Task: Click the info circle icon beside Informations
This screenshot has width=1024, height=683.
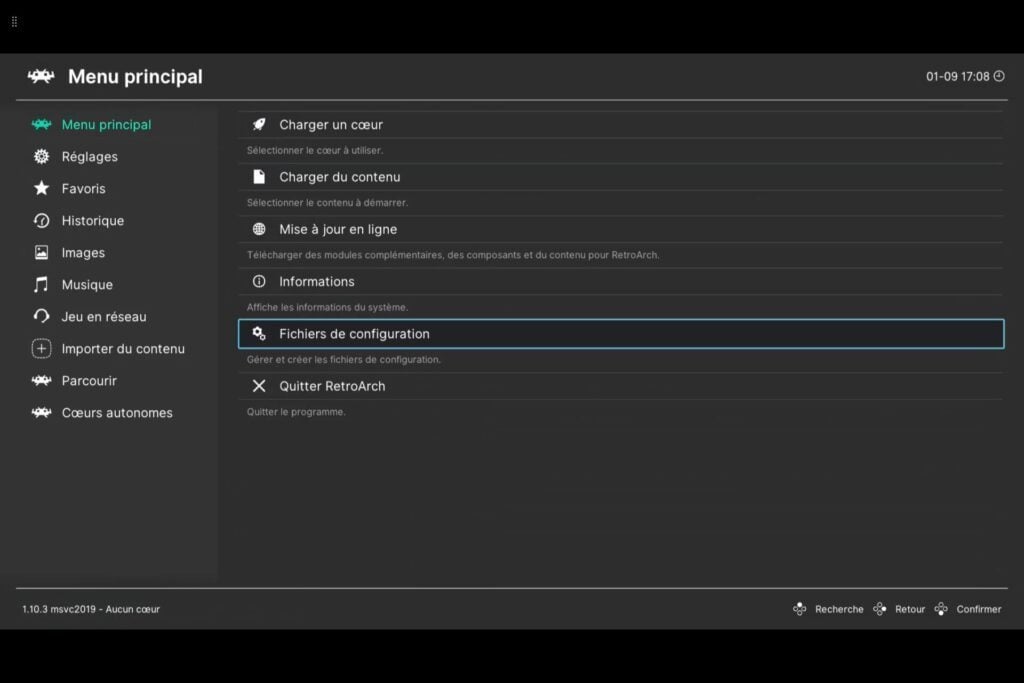Action: coord(259,281)
